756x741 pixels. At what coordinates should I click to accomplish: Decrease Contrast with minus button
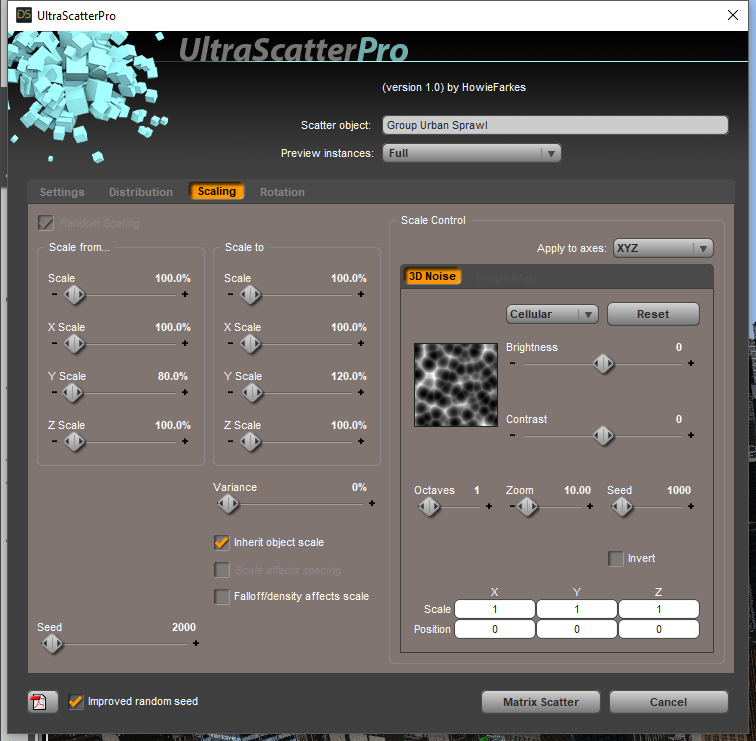click(x=513, y=435)
